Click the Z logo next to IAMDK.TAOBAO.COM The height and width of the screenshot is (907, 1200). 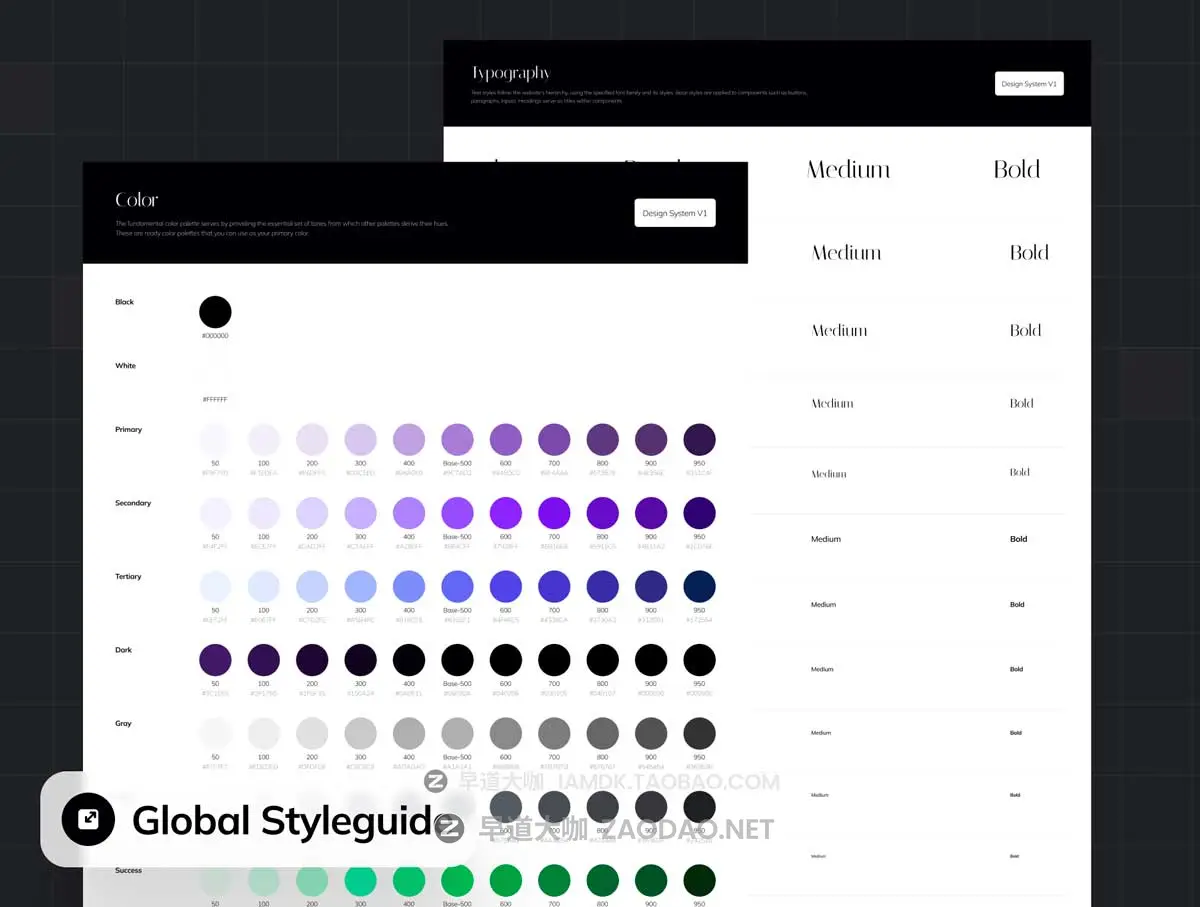[436, 781]
